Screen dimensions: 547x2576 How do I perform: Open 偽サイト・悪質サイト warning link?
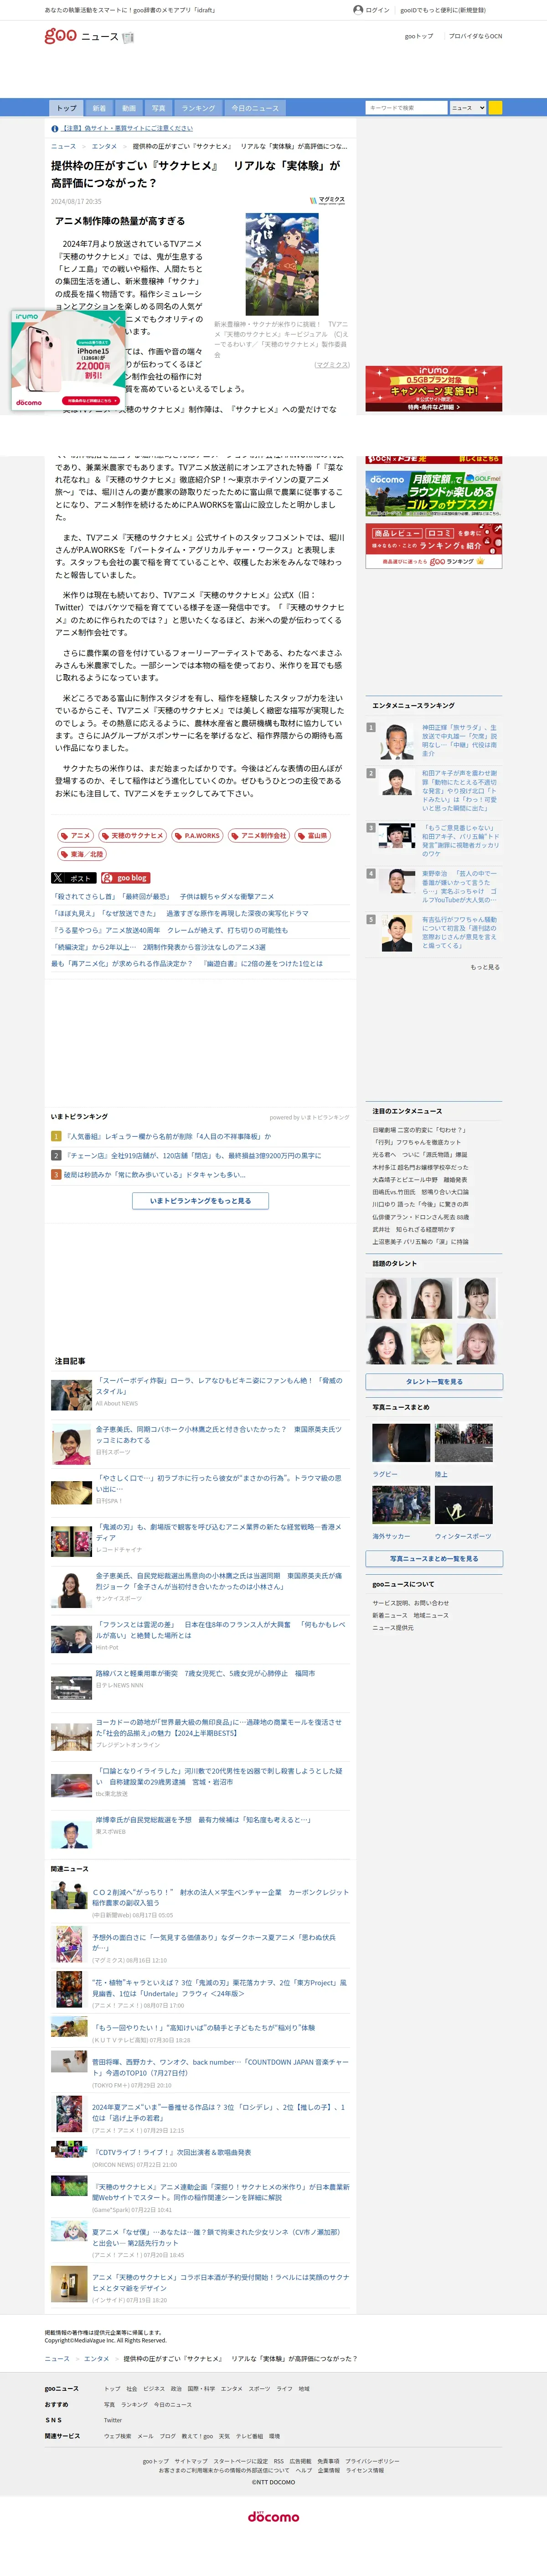tap(127, 128)
